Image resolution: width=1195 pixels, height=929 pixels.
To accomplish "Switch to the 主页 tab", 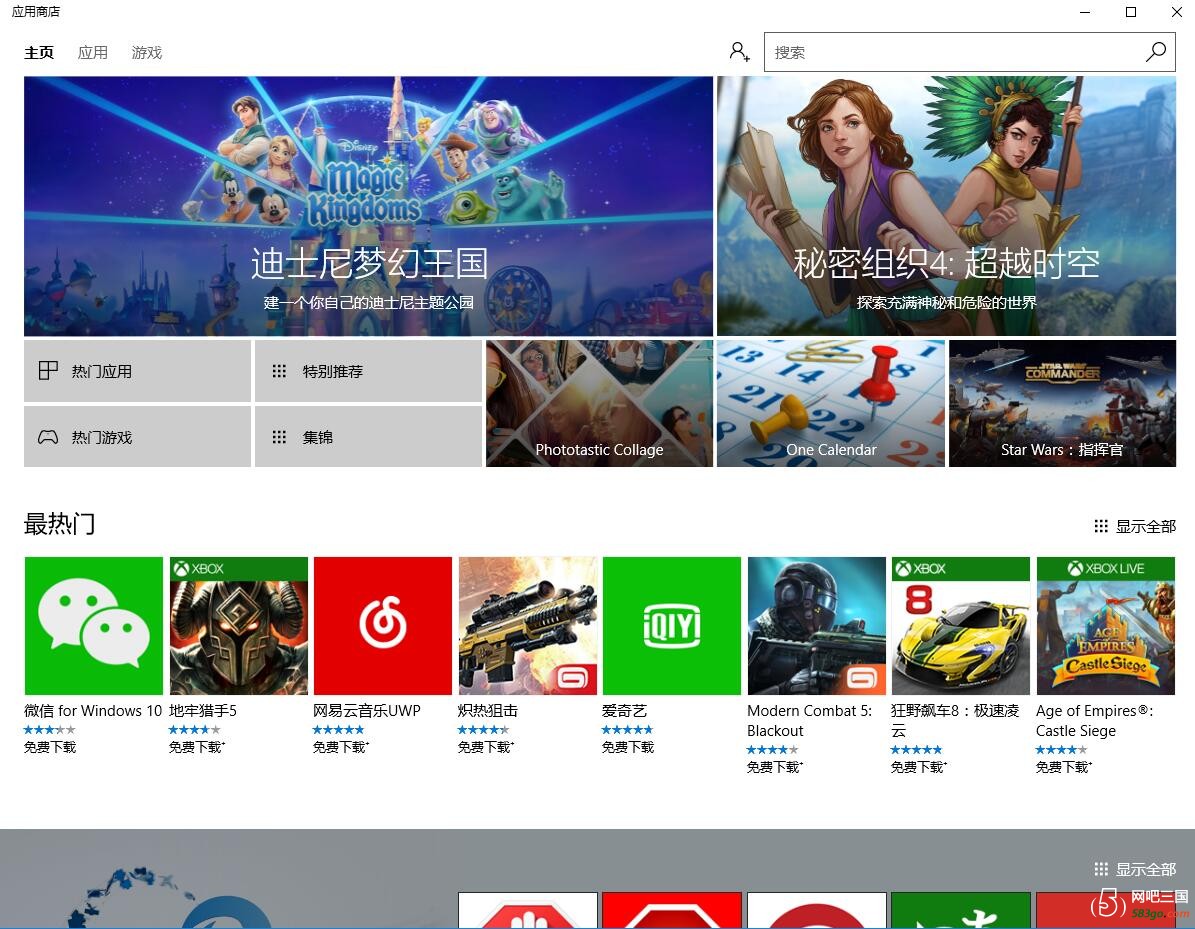I will click(x=39, y=53).
